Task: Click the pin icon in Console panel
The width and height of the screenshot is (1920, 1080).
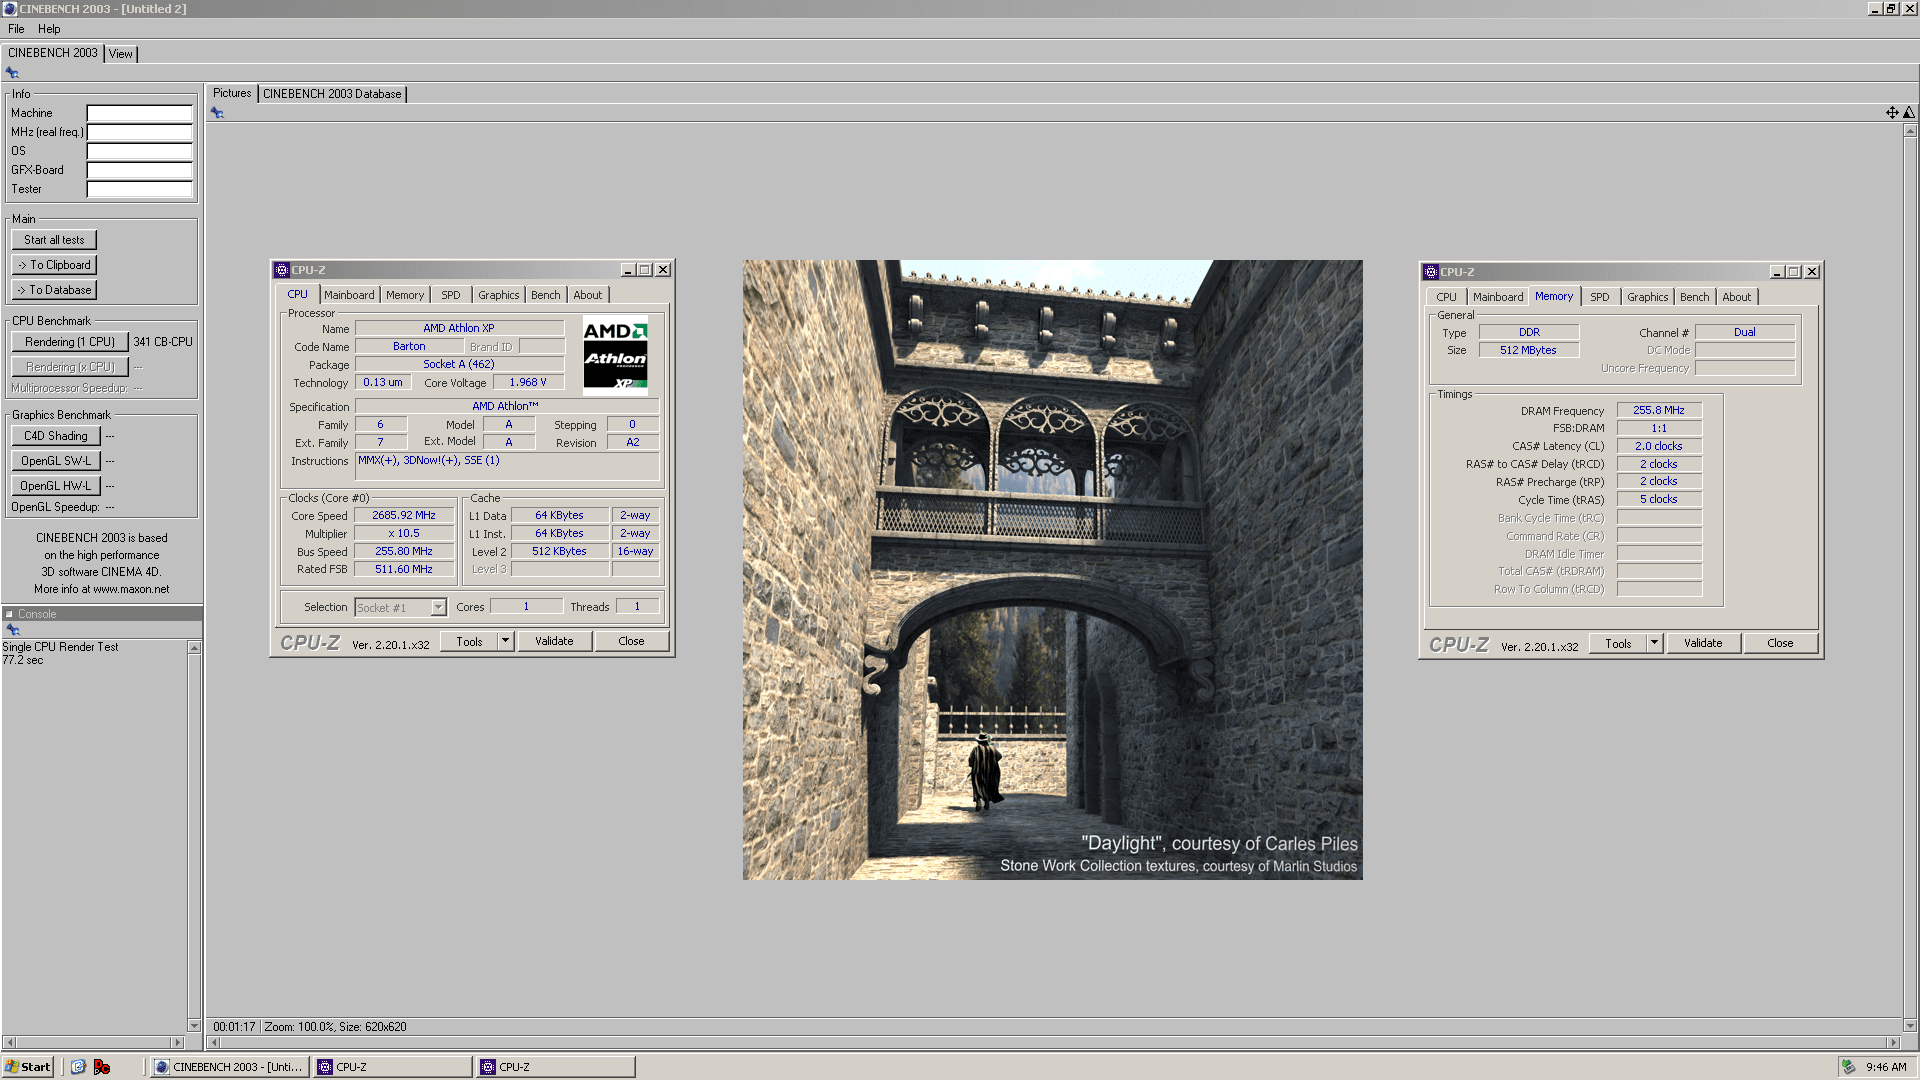Action: coord(13,630)
